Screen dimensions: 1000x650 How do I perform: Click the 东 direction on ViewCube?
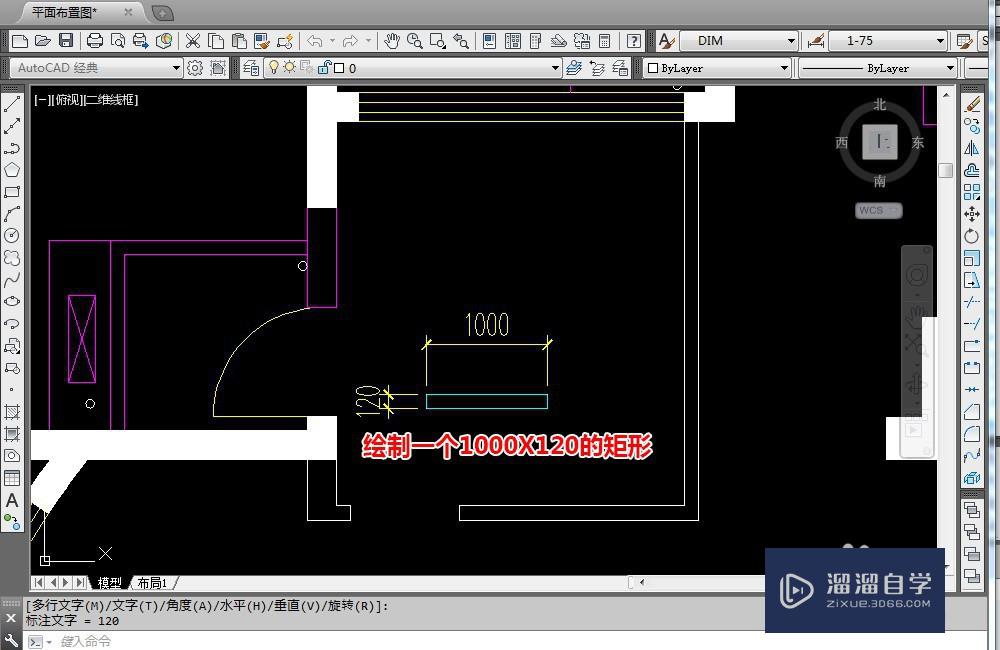[917, 142]
